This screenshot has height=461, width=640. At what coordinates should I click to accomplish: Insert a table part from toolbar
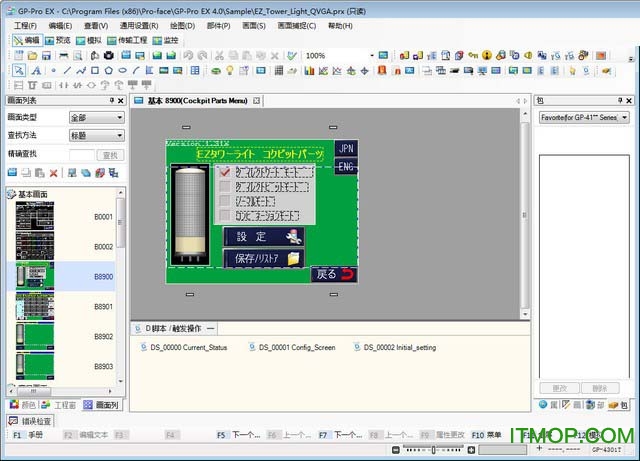195,71
